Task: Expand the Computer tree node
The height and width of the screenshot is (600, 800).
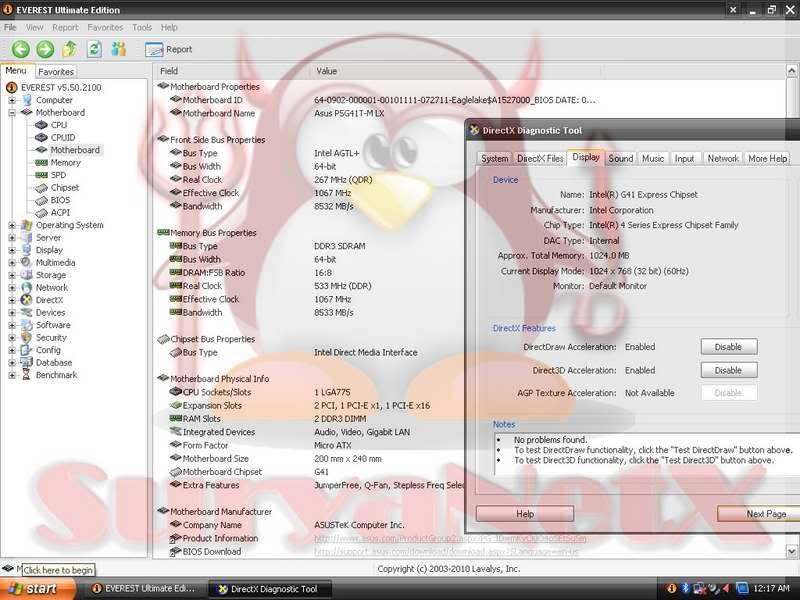Action: (12, 101)
